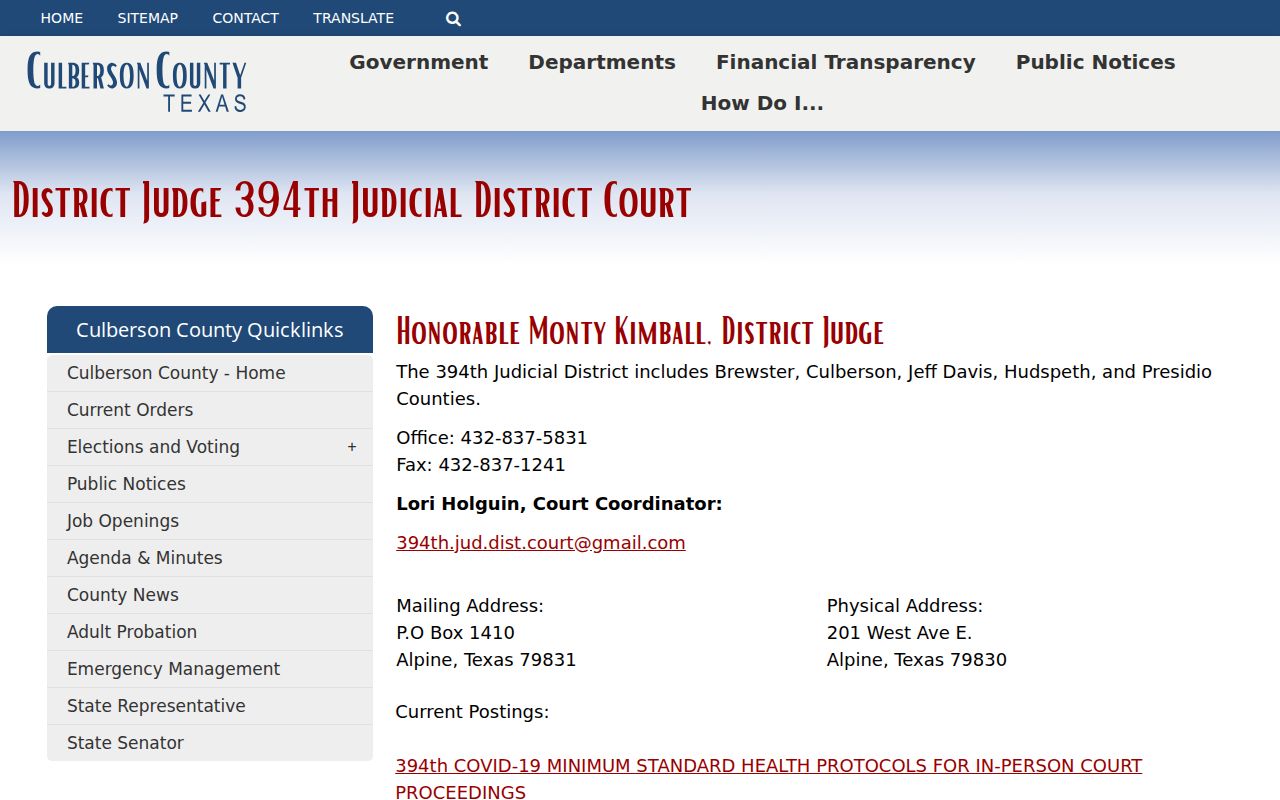The image size is (1280, 800).
Task: Open Job Openings quicklink
Action: tap(210, 521)
